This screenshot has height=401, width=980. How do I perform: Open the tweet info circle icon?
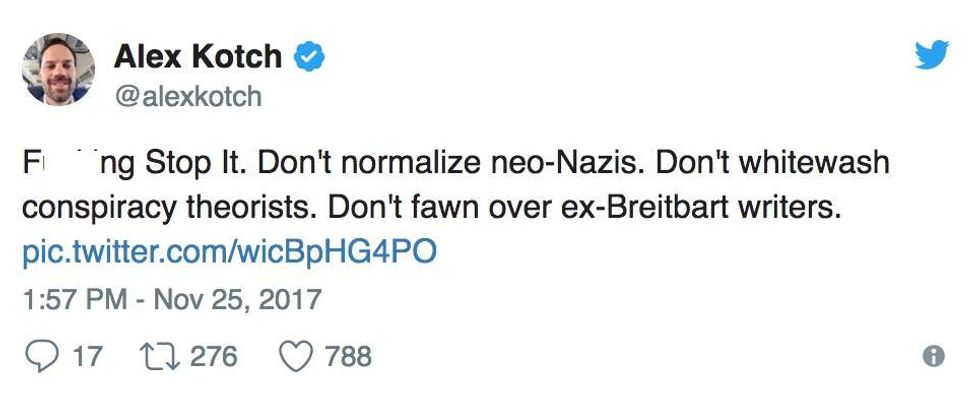932,357
